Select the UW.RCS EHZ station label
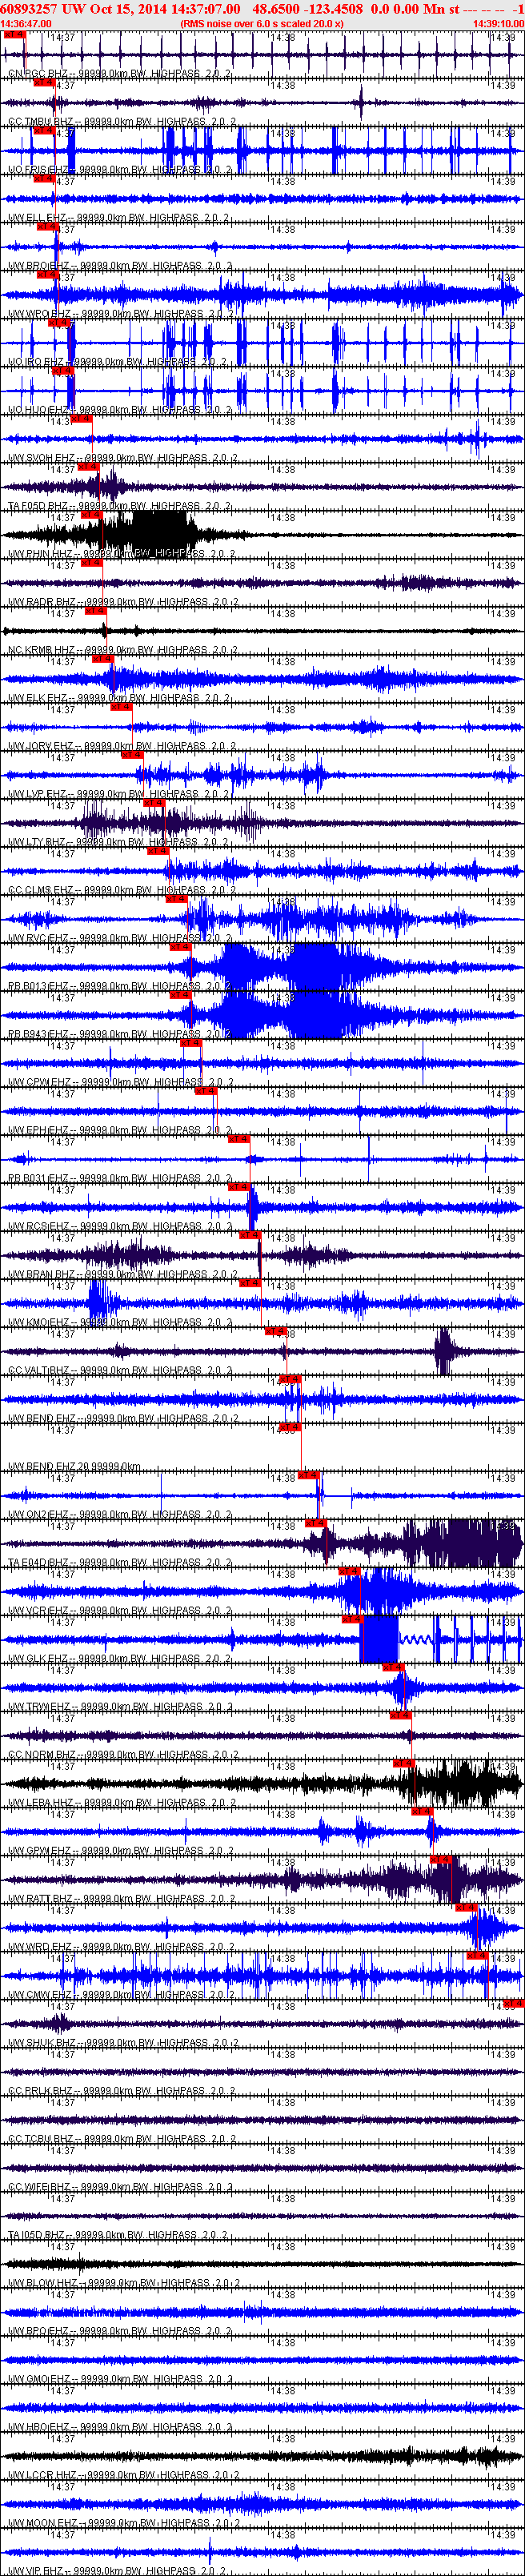525x2576 pixels. coord(120,1226)
